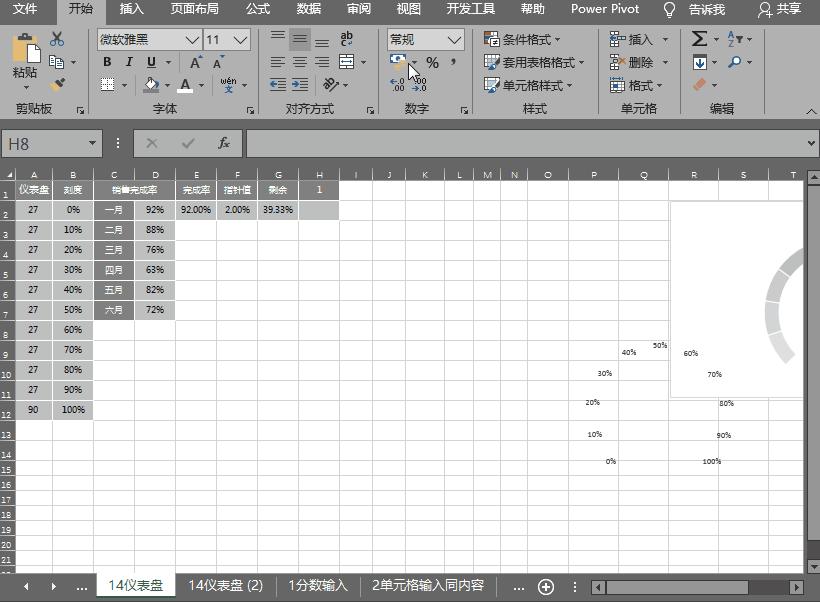Switch to the 插入 ribbon tab
This screenshot has width=820, height=602.
(x=133, y=9)
